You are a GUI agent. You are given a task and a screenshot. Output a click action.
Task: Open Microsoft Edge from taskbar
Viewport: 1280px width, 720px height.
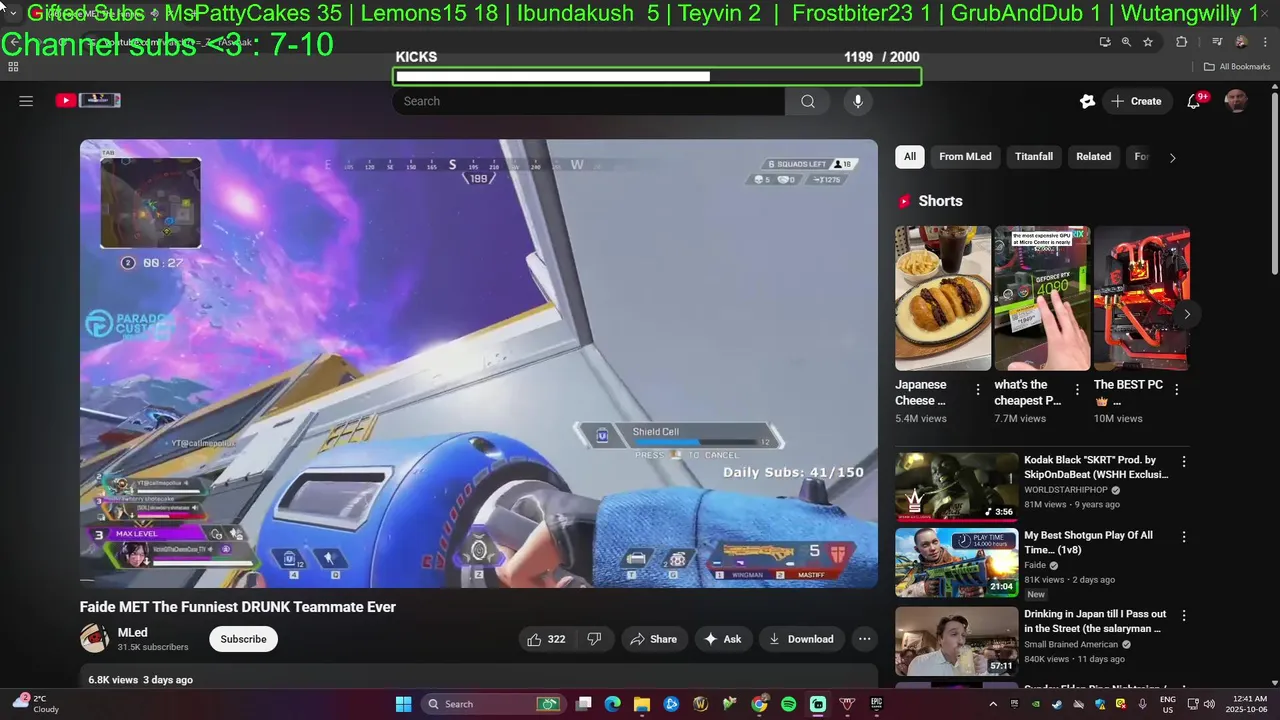point(613,704)
